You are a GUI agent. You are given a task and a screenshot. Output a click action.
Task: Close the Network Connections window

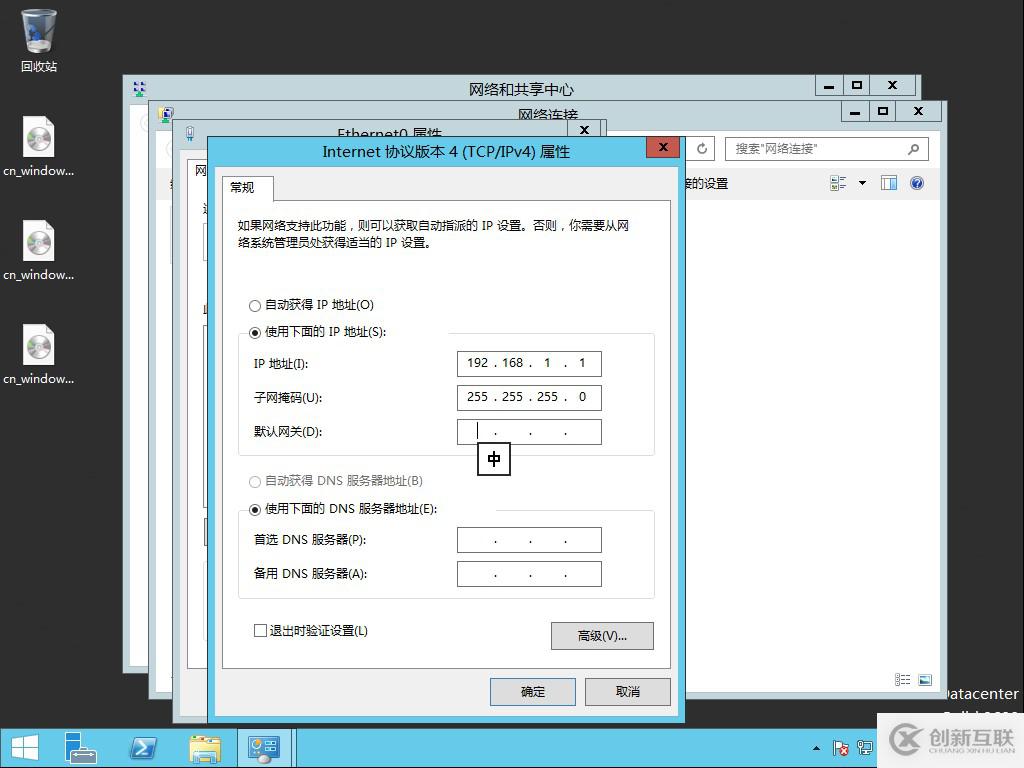(919, 111)
